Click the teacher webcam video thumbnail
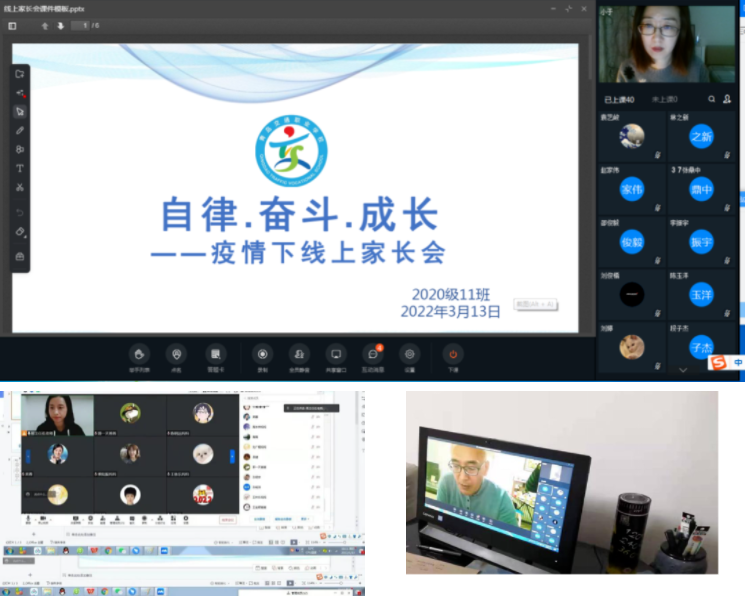This screenshot has width=747, height=615. [666, 44]
